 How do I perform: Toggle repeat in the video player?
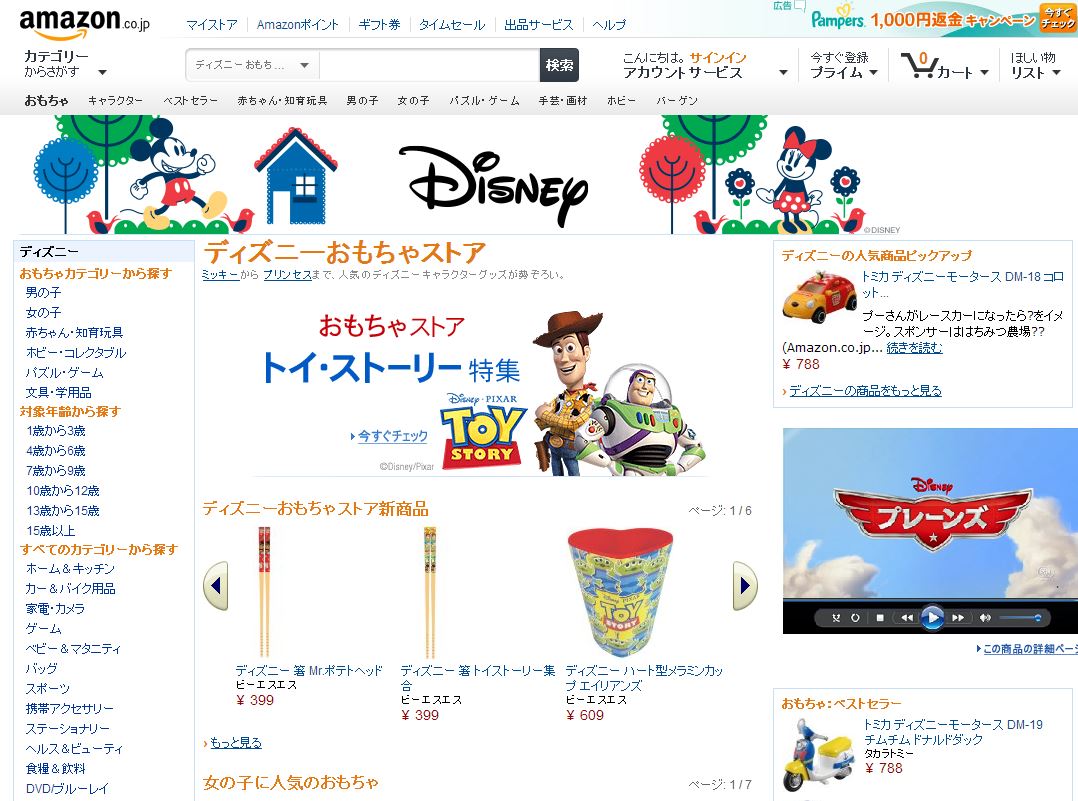[855, 617]
